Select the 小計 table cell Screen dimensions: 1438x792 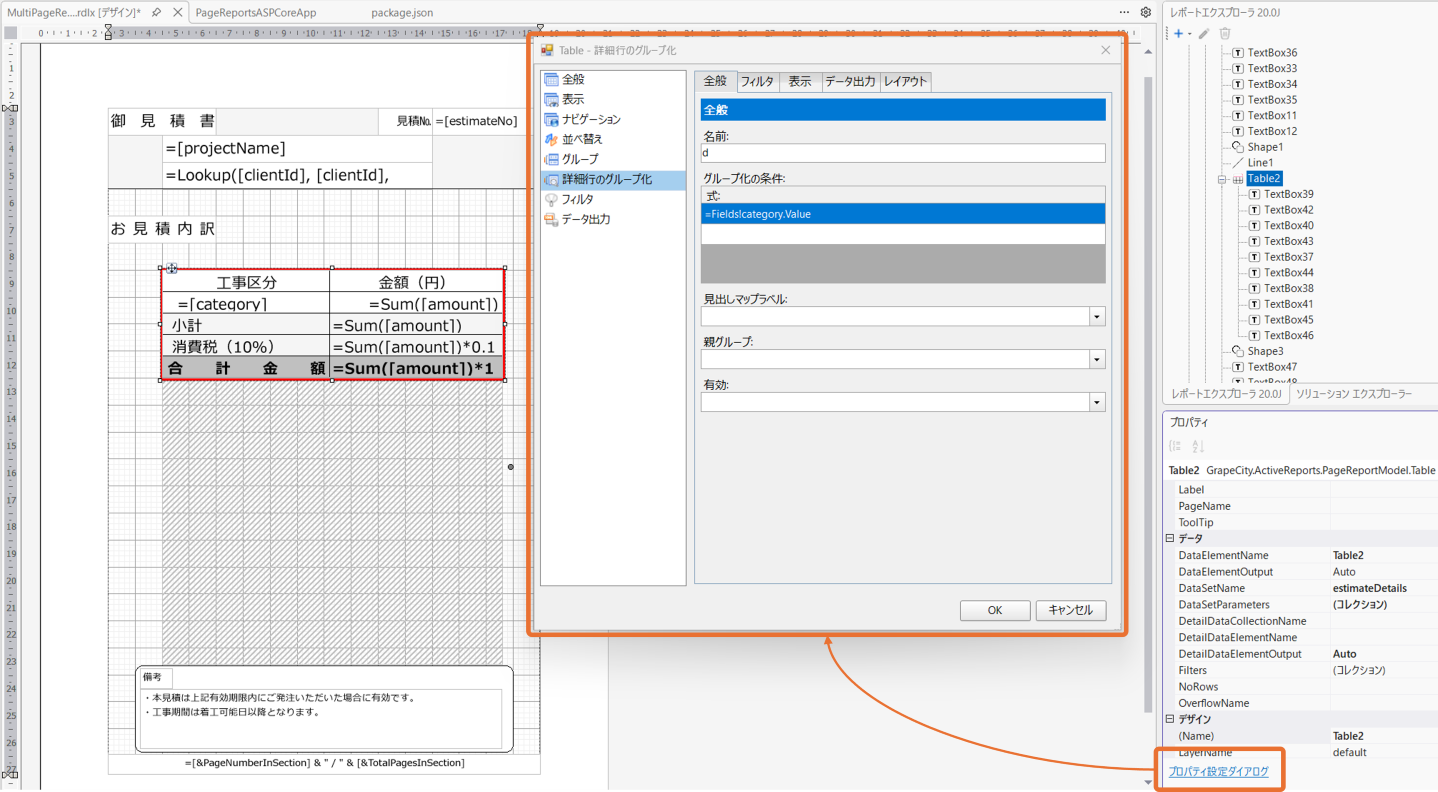point(246,325)
